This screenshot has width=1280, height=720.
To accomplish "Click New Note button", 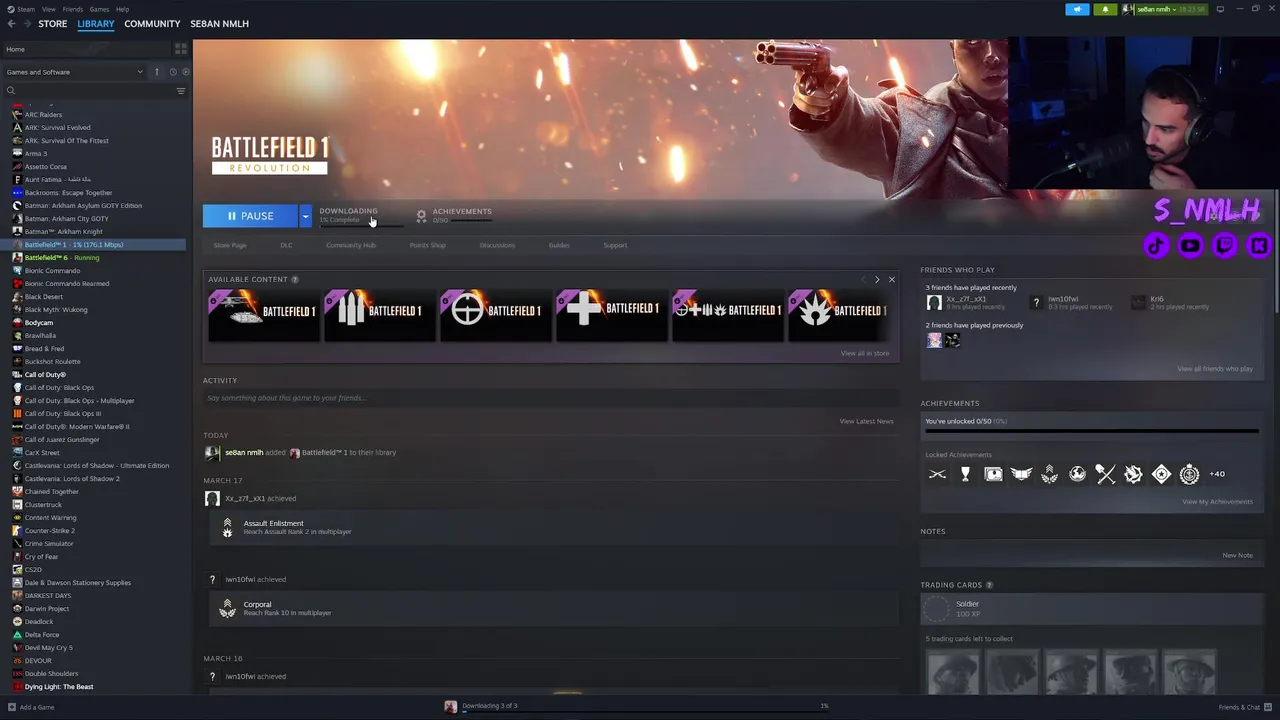I will point(1237,556).
